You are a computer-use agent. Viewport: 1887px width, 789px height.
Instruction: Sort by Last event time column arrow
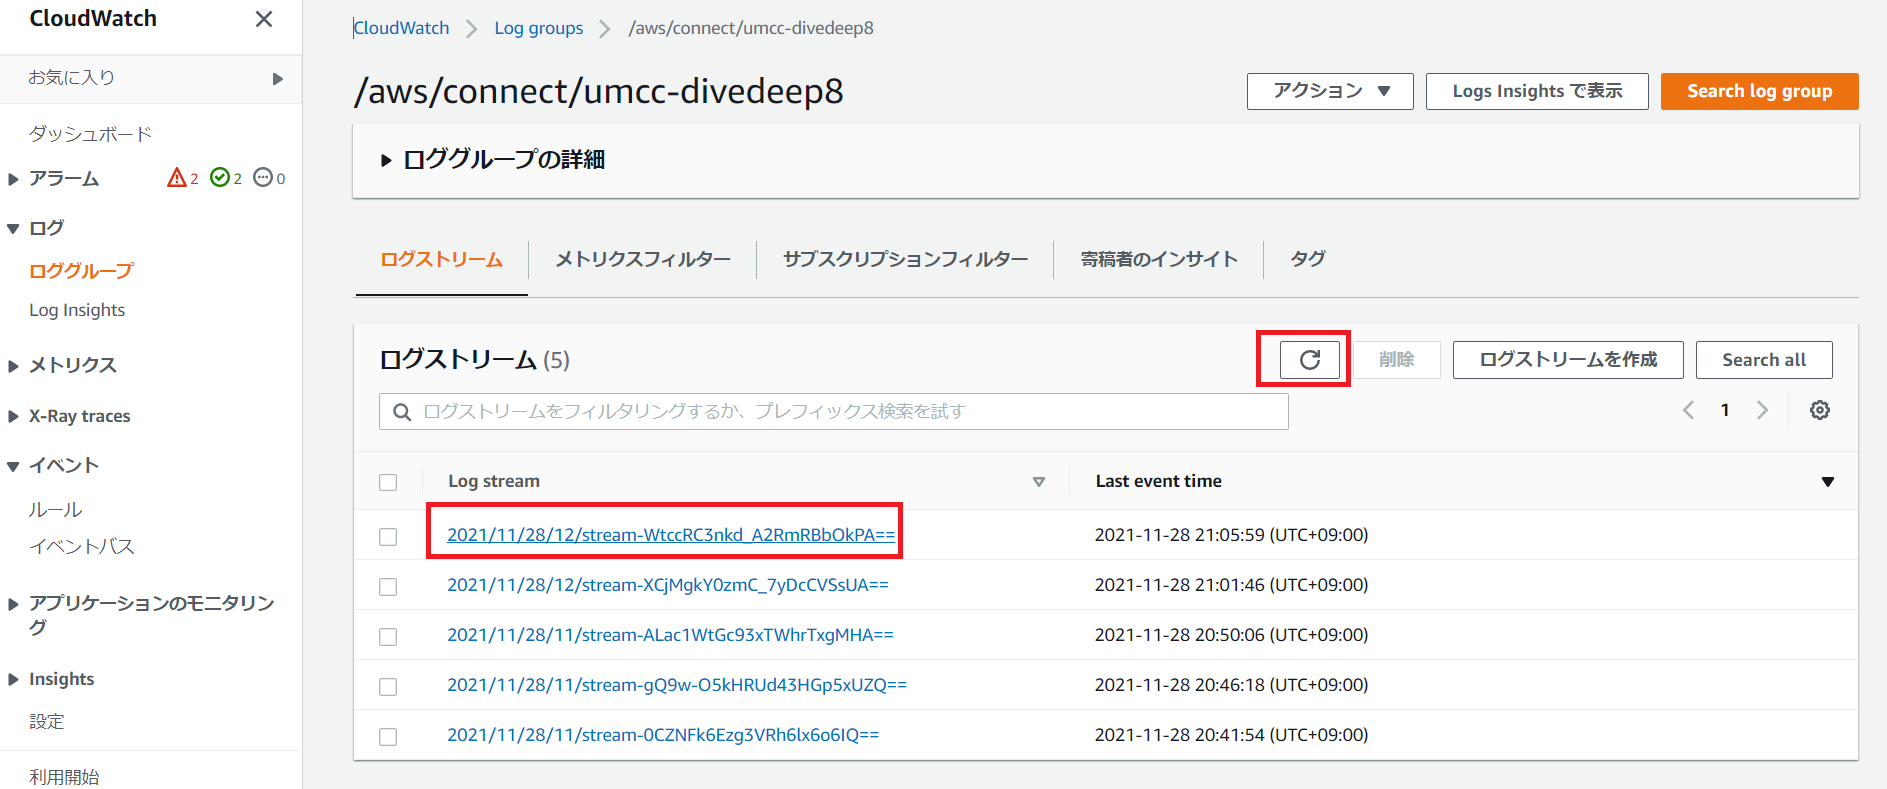1828,482
